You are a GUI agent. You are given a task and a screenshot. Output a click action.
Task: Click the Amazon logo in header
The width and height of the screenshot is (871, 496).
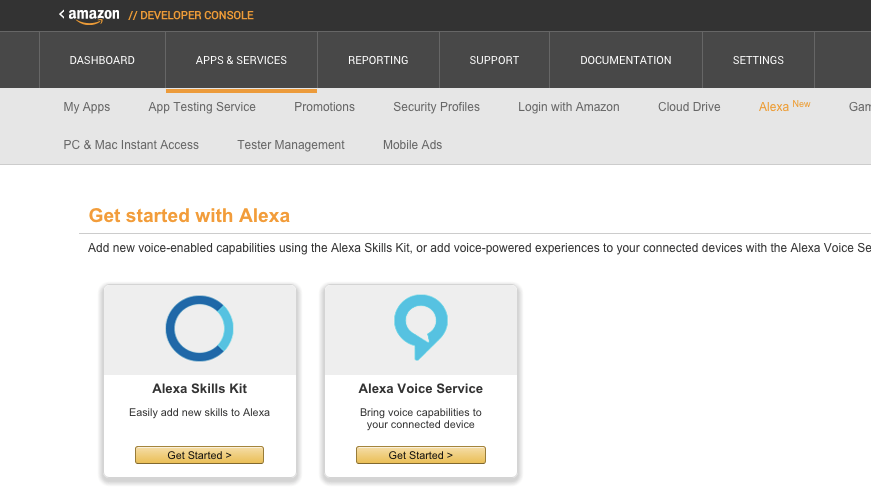point(95,15)
